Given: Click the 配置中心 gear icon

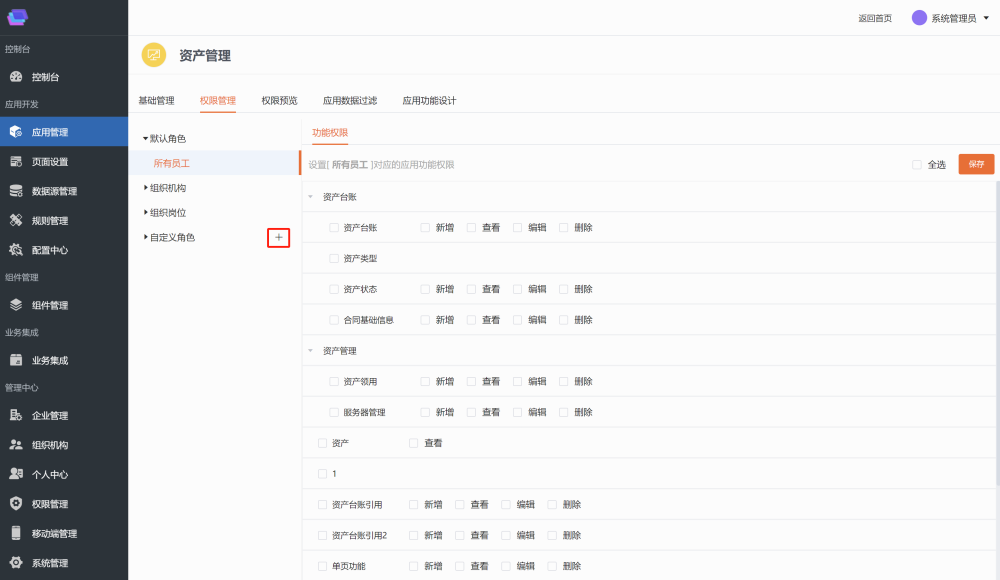Looking at the screenshot, I should [16, 250].
